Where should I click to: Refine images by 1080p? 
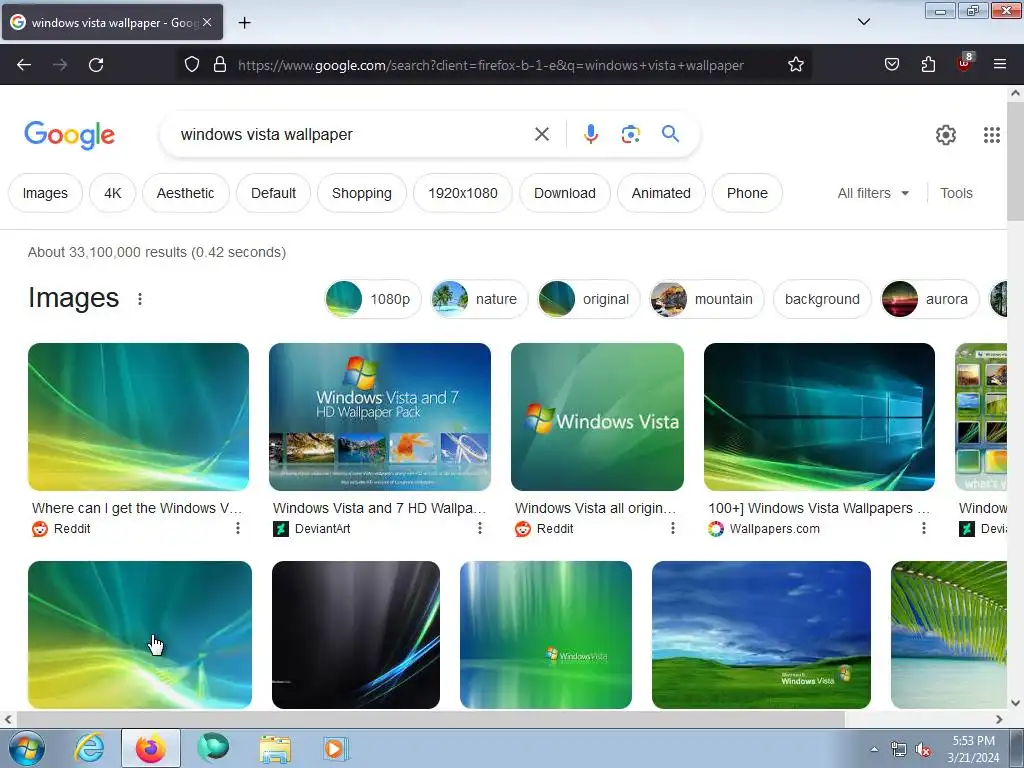point(372,299)
